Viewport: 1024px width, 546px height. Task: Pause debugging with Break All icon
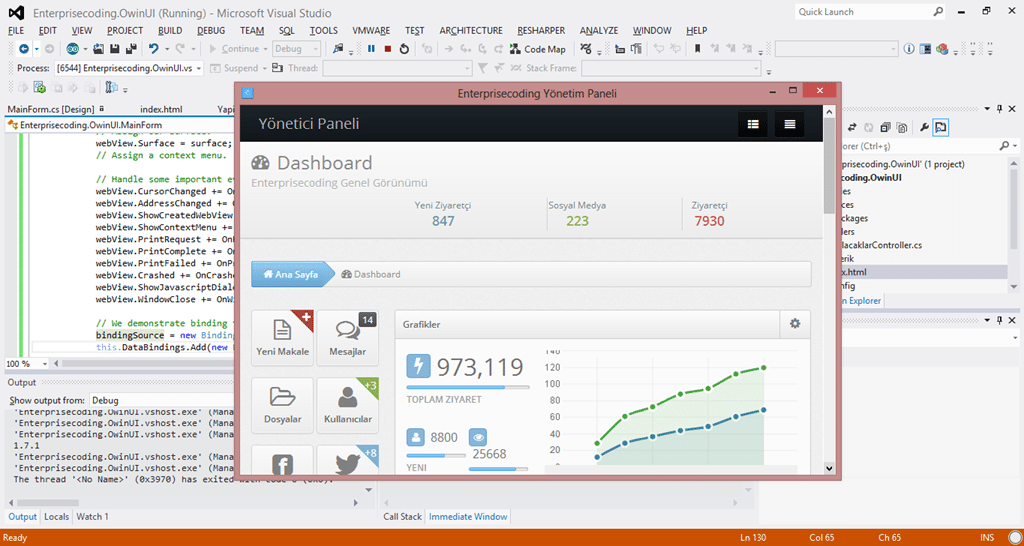[x=371, y=49]
